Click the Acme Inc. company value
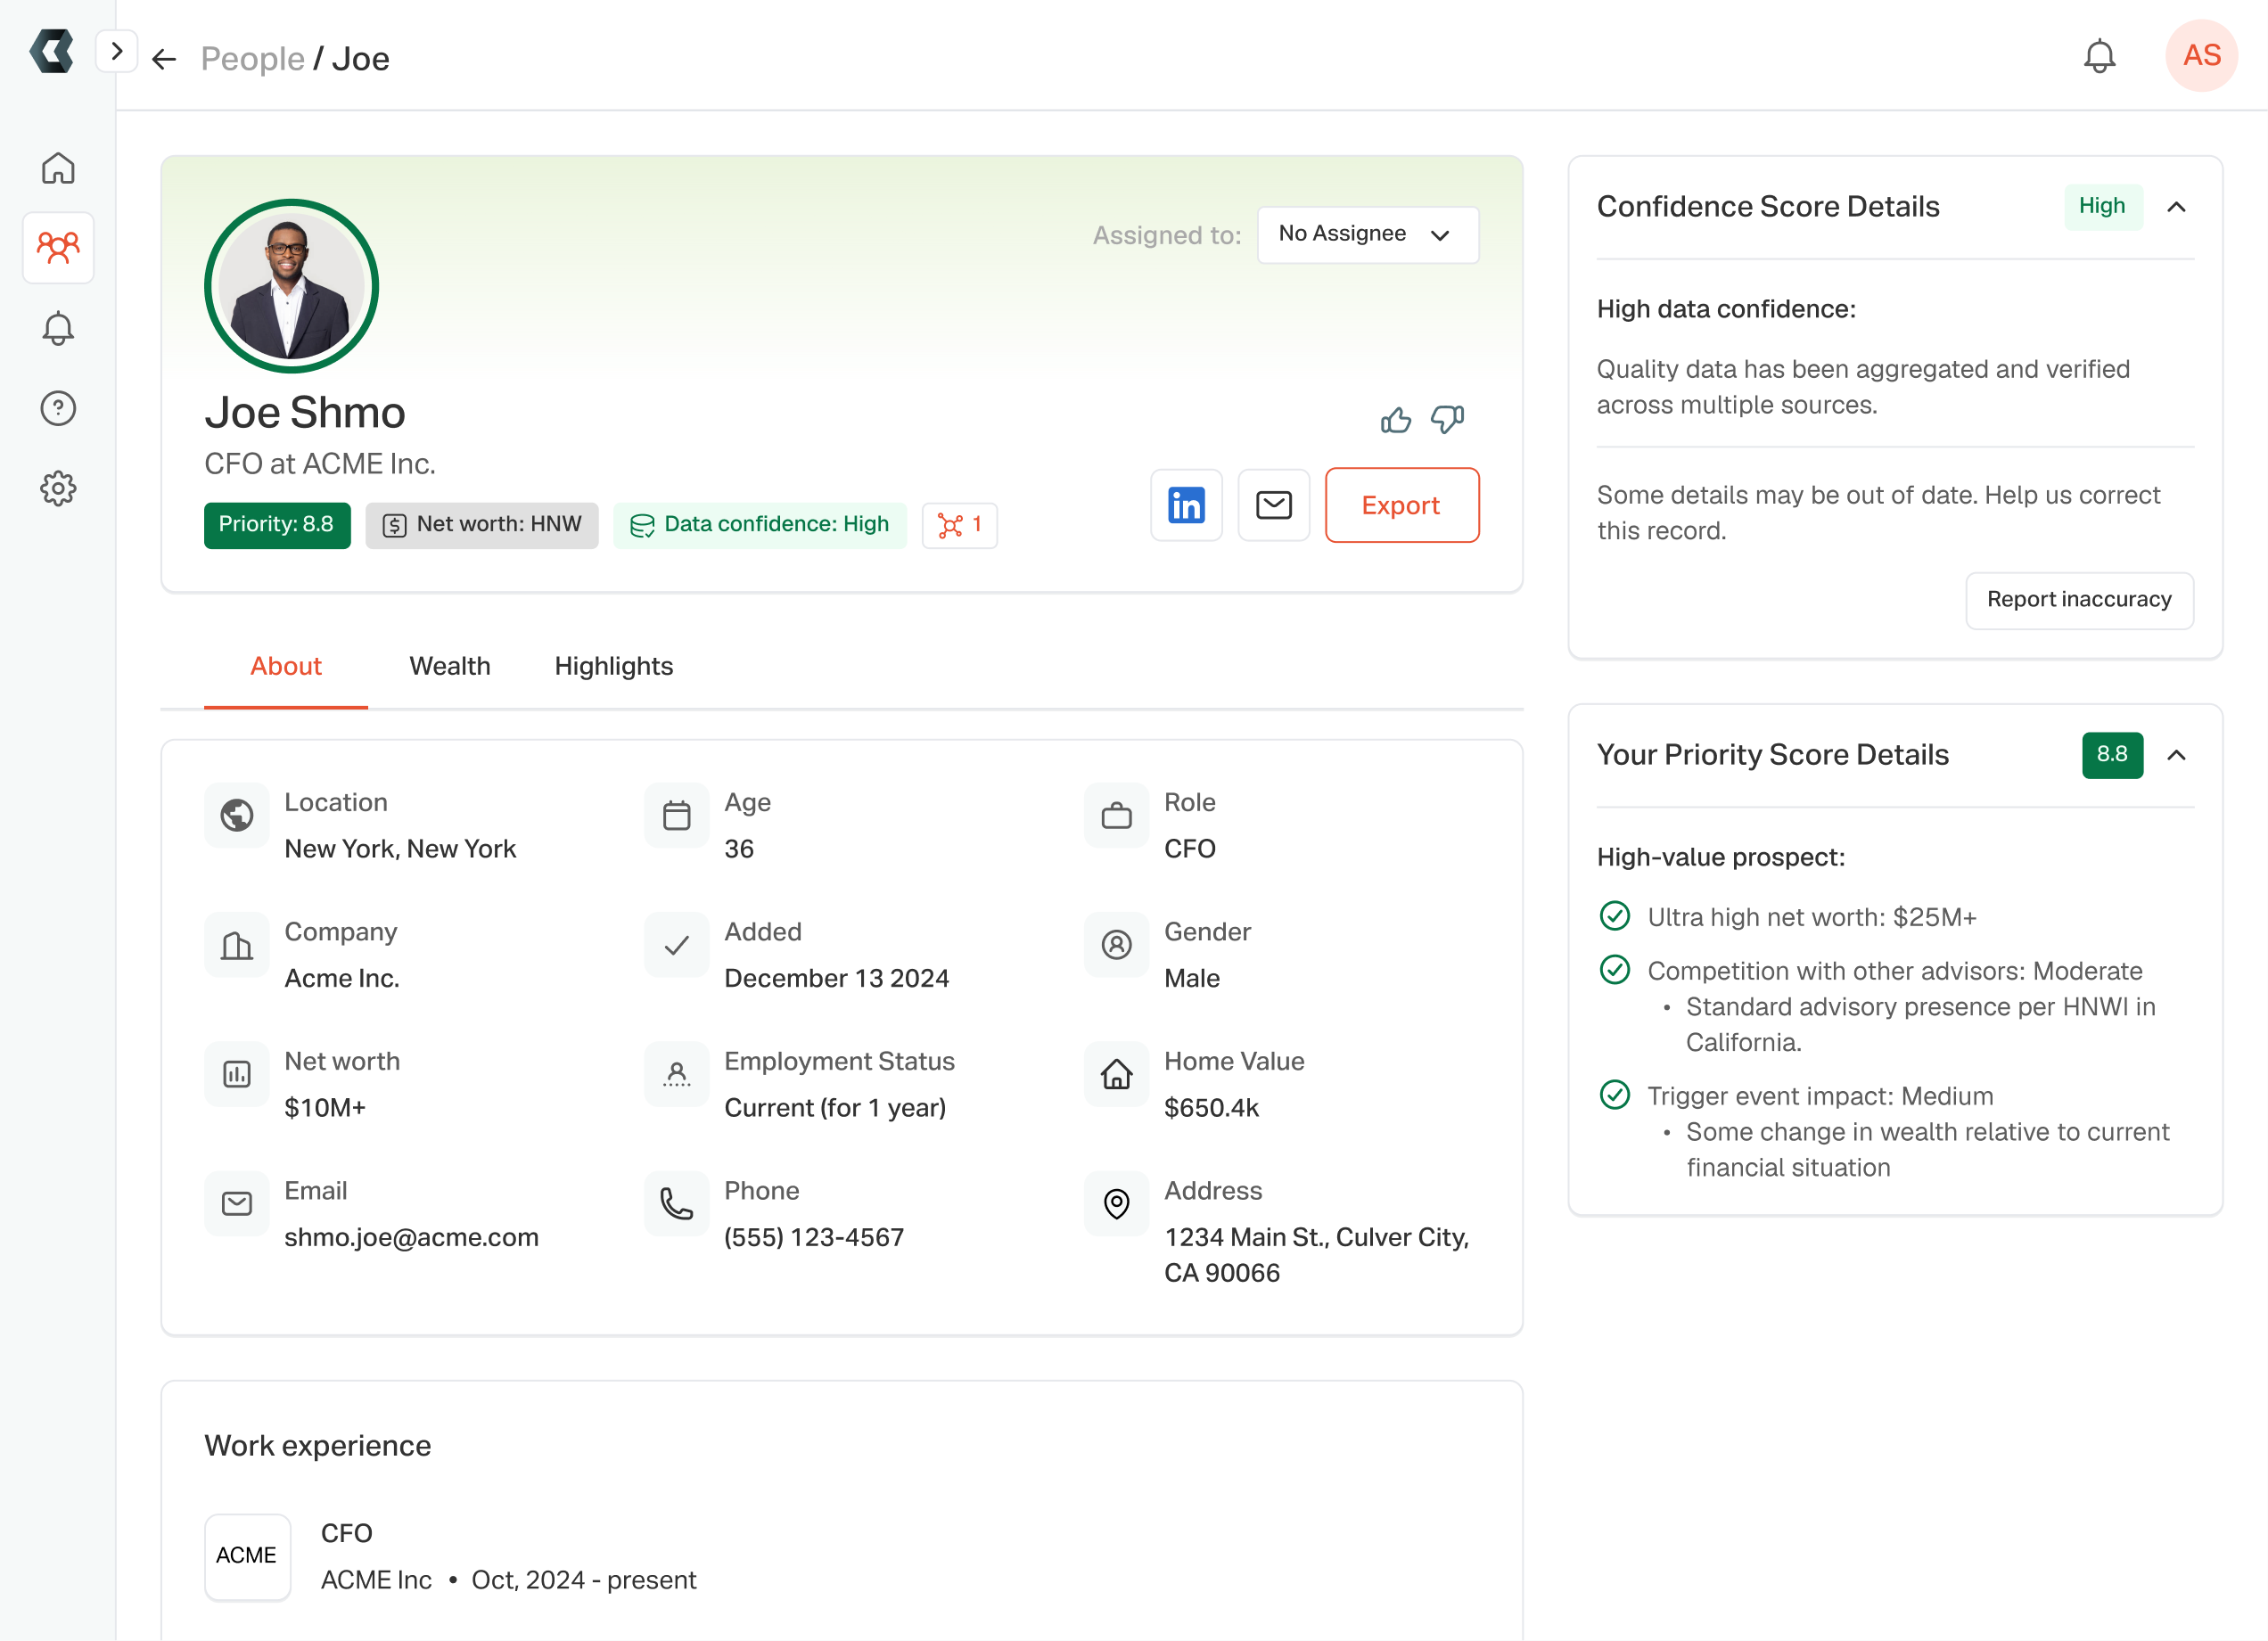 [x=341, y=979]
